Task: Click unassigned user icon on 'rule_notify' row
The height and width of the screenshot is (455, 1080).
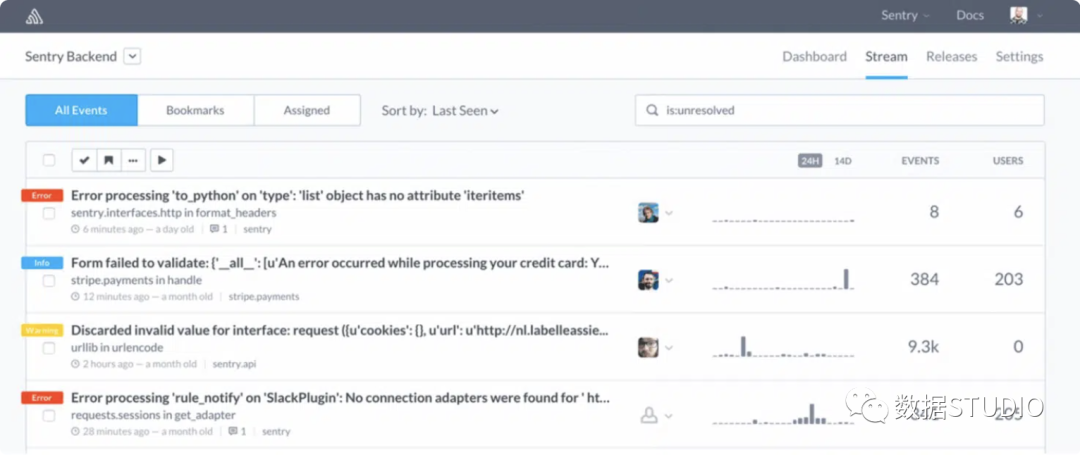Action: point(649,416)
